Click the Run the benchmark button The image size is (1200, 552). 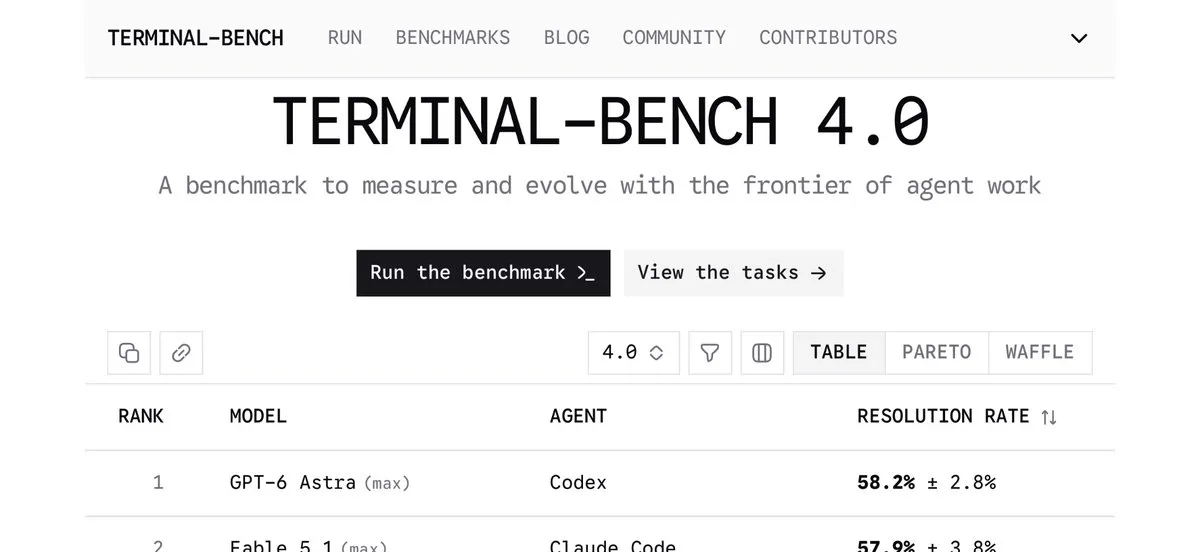point(483,273)
